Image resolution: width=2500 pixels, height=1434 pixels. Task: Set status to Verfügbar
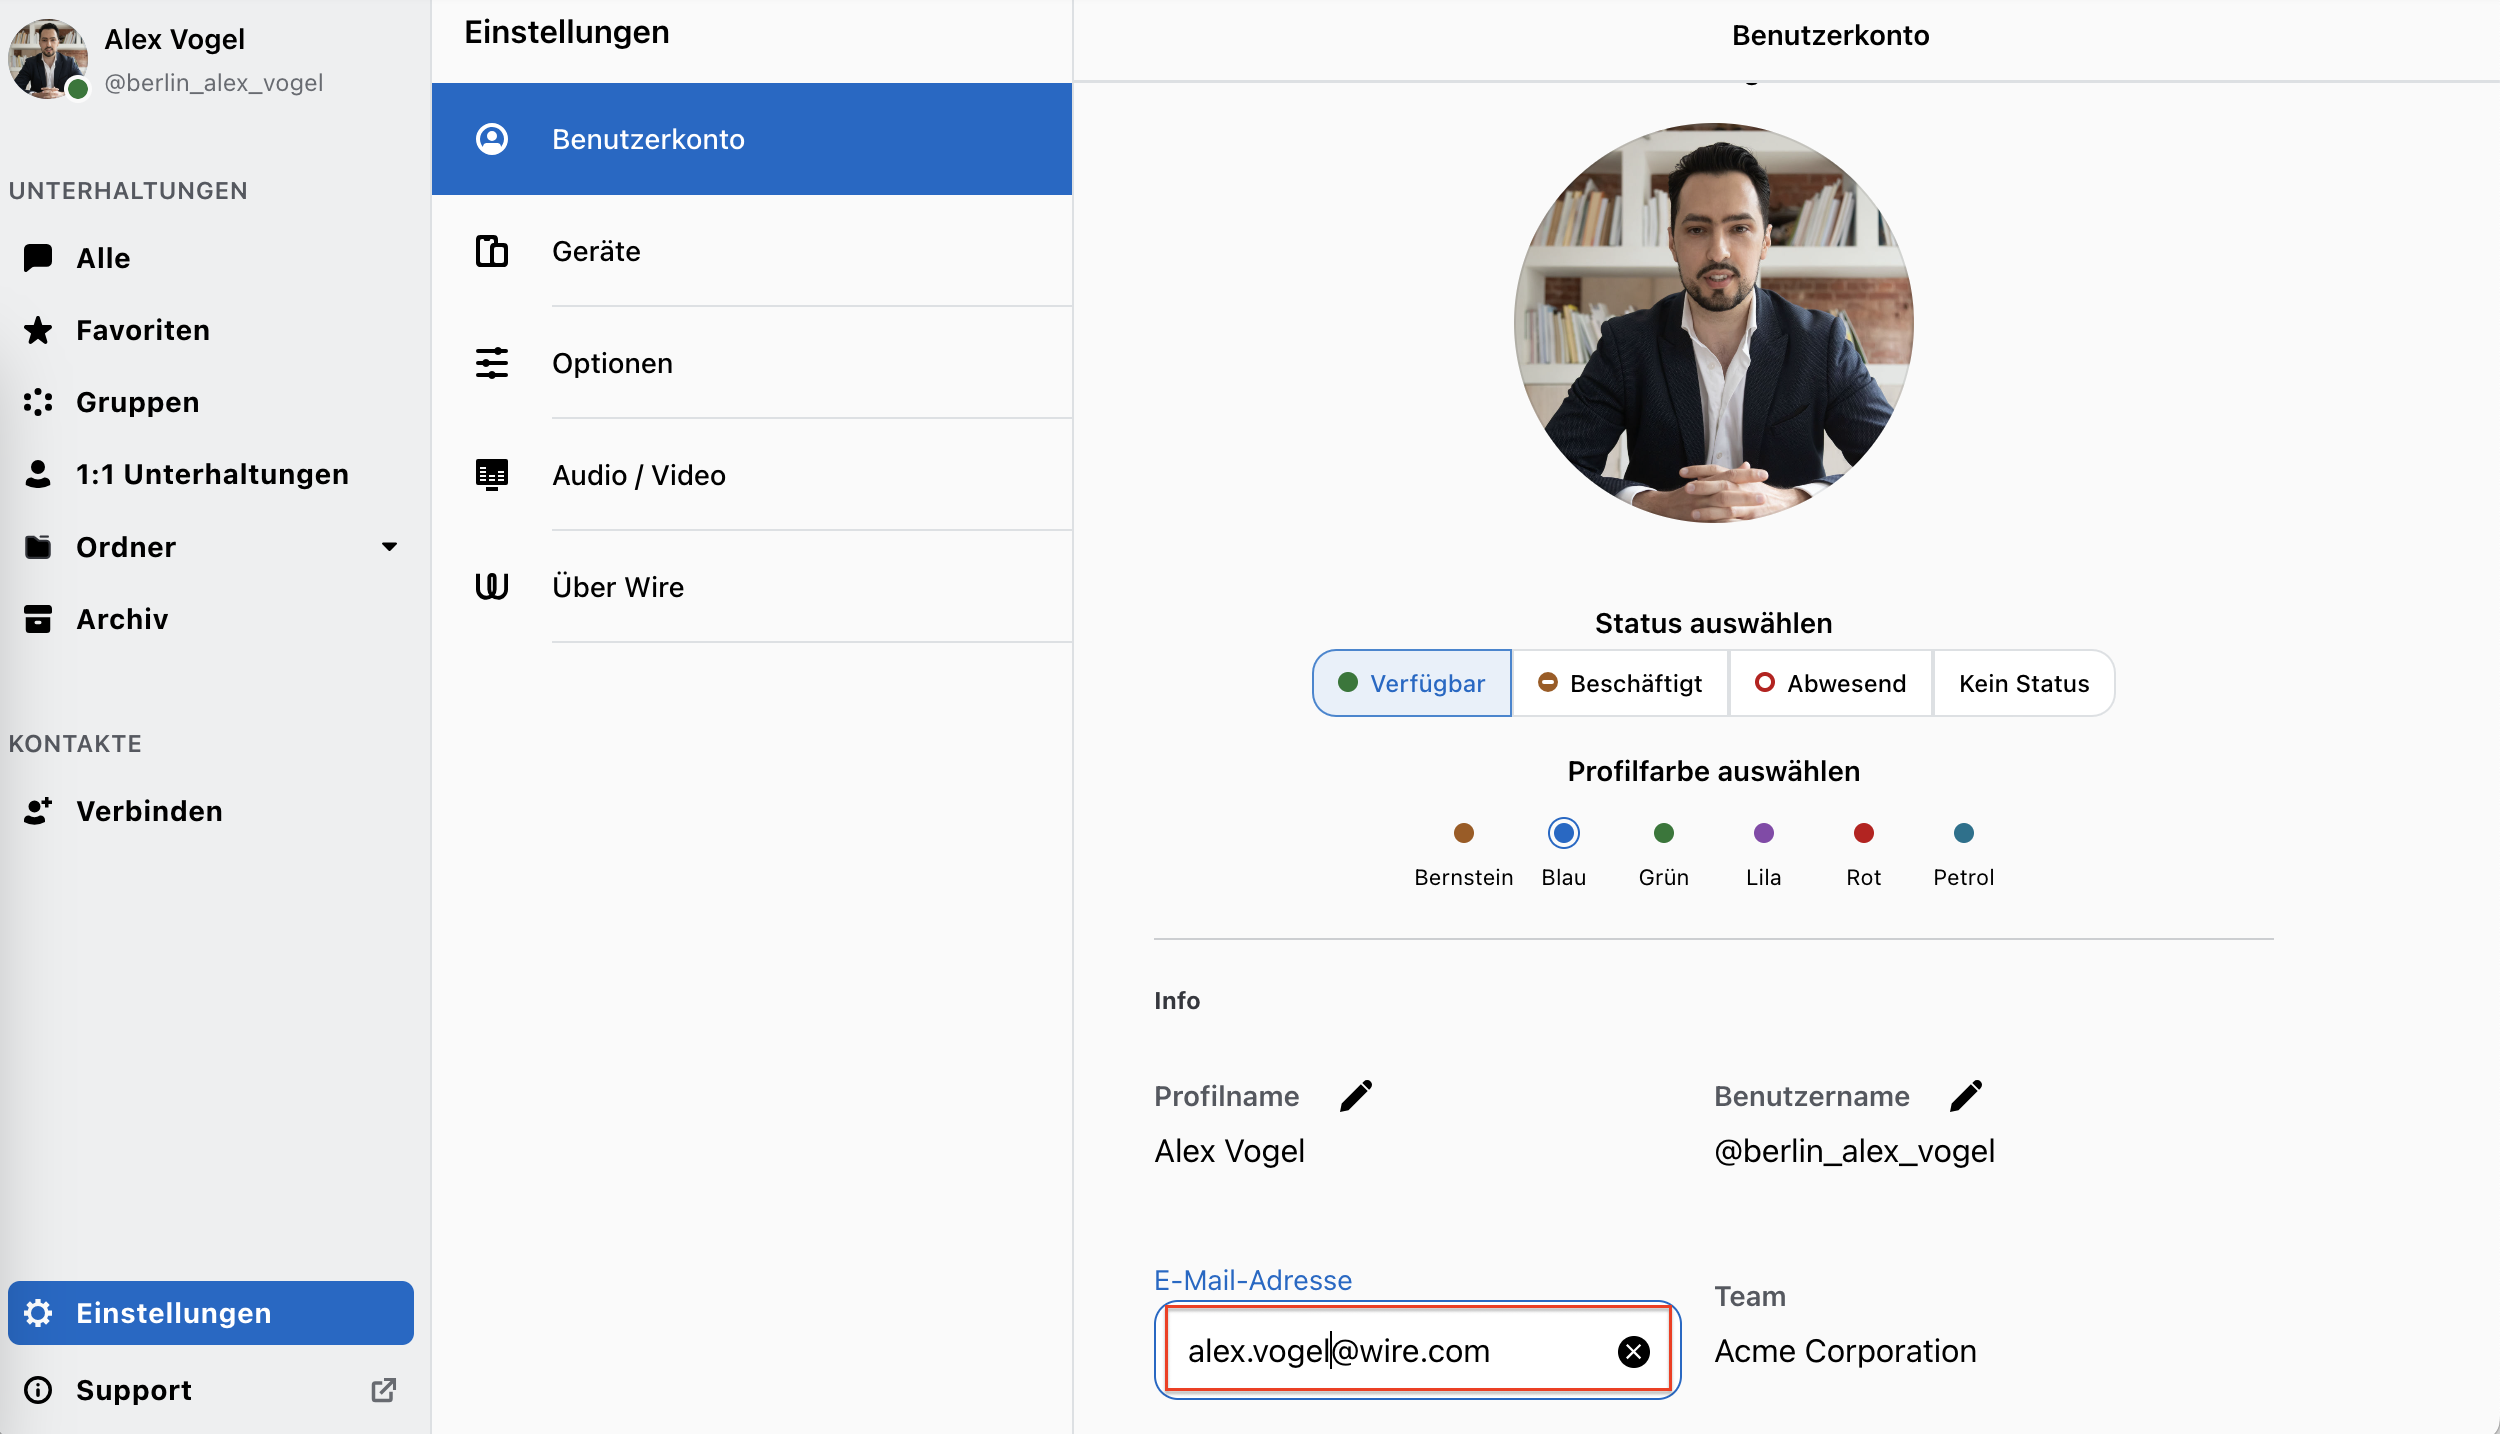click(x=1412, y=683)
